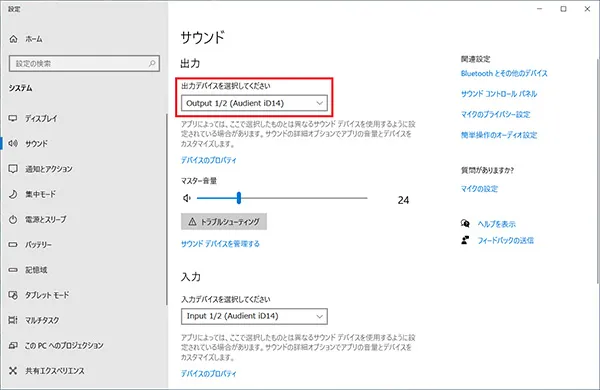600x390 pixels.
Task: Open サウンド デバイスを管理する link
Action: pyautogui.click(x=220, y=244)
